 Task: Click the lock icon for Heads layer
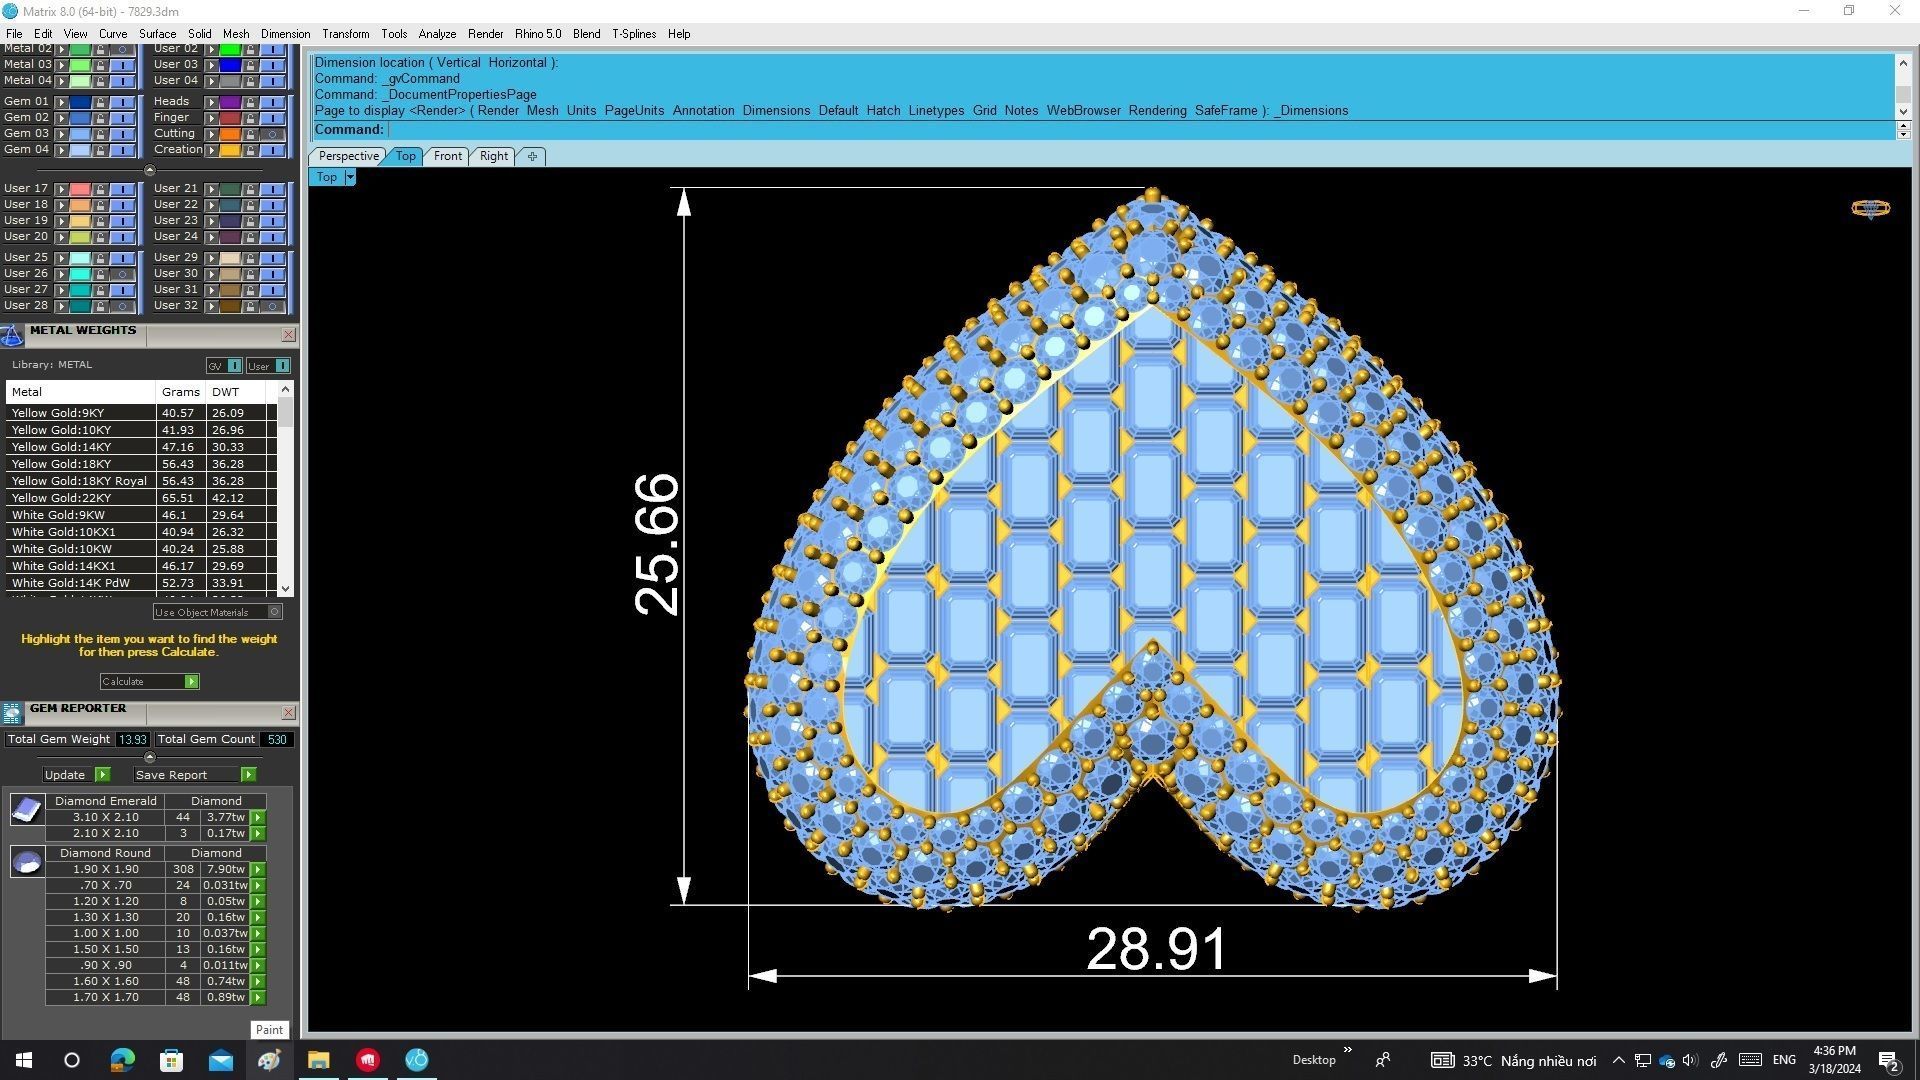pyautogui.click(x=250, y=102)
